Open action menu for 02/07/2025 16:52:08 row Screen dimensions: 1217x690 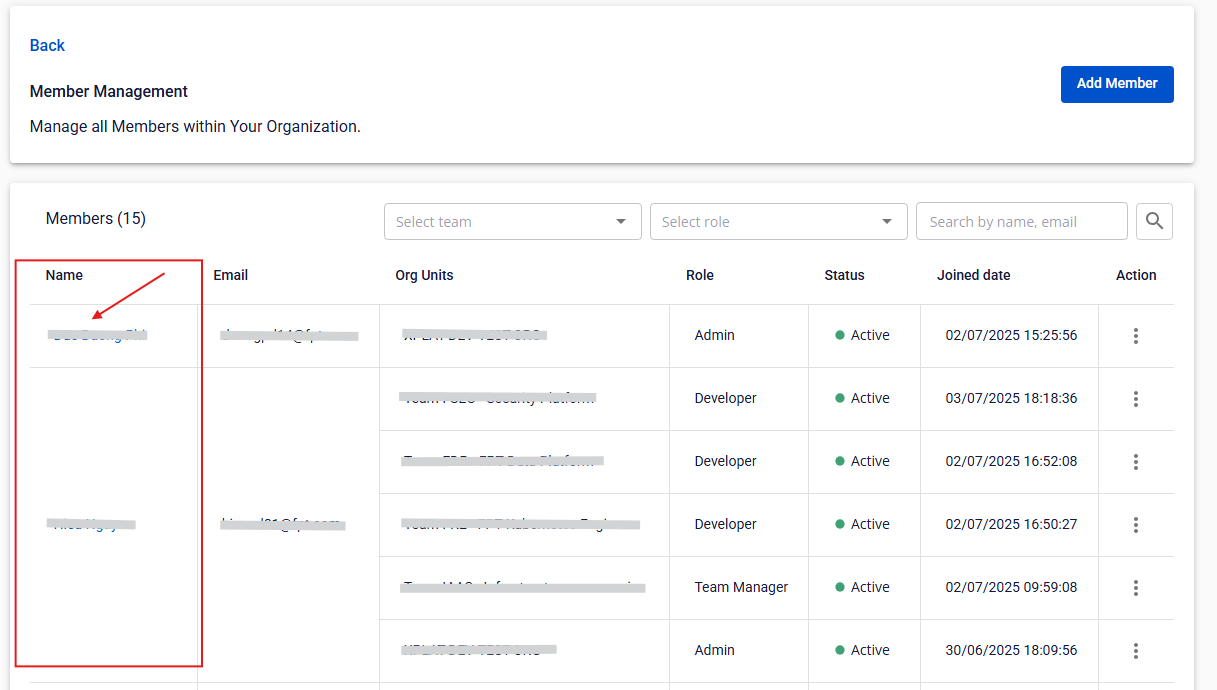tap(1135, 462)
